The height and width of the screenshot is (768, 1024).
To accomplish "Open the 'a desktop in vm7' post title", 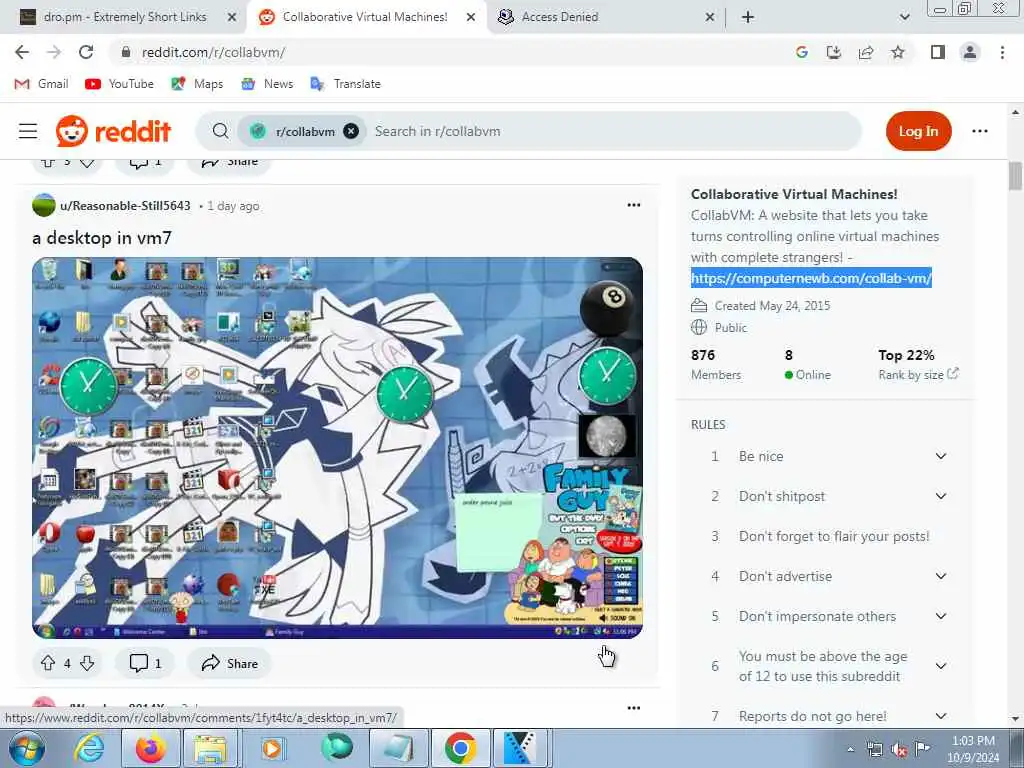I will 102,238.
